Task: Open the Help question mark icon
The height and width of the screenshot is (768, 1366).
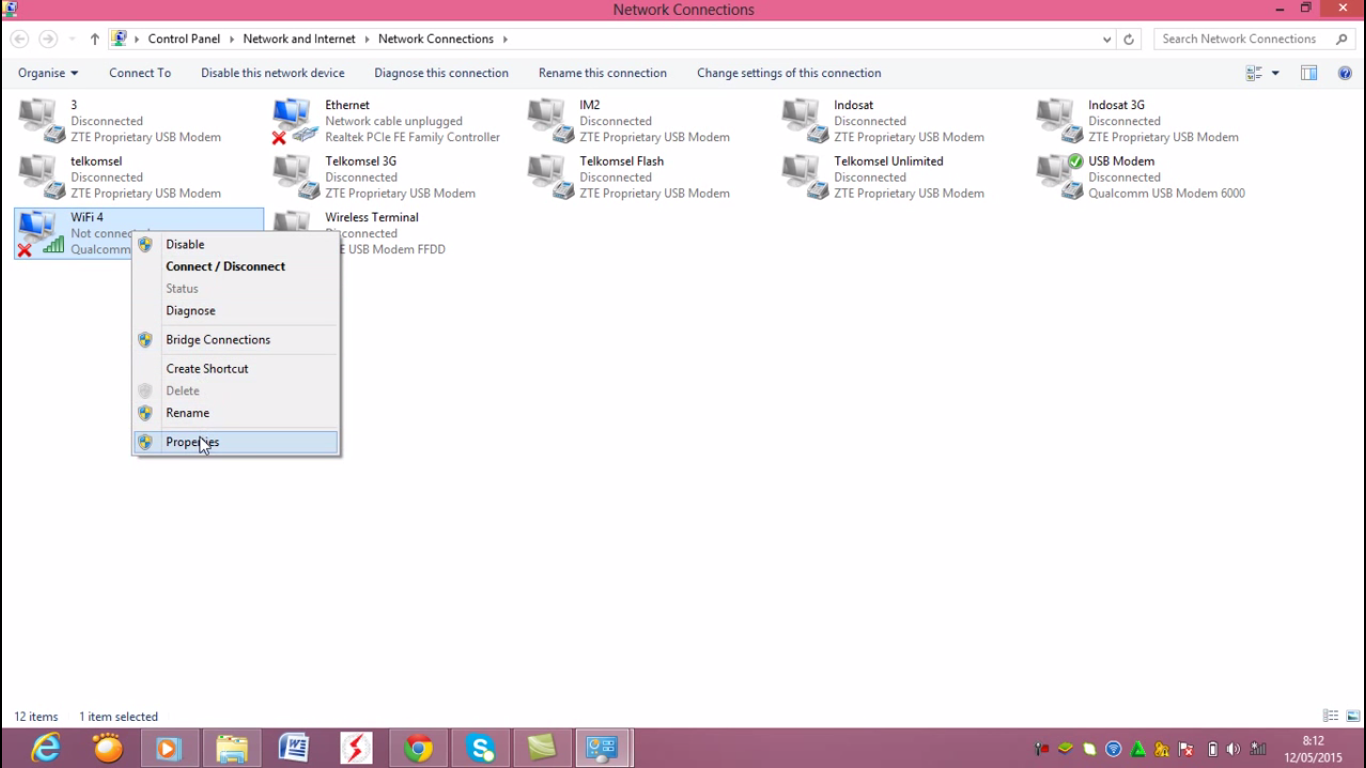Action: tap(1345, 73)
